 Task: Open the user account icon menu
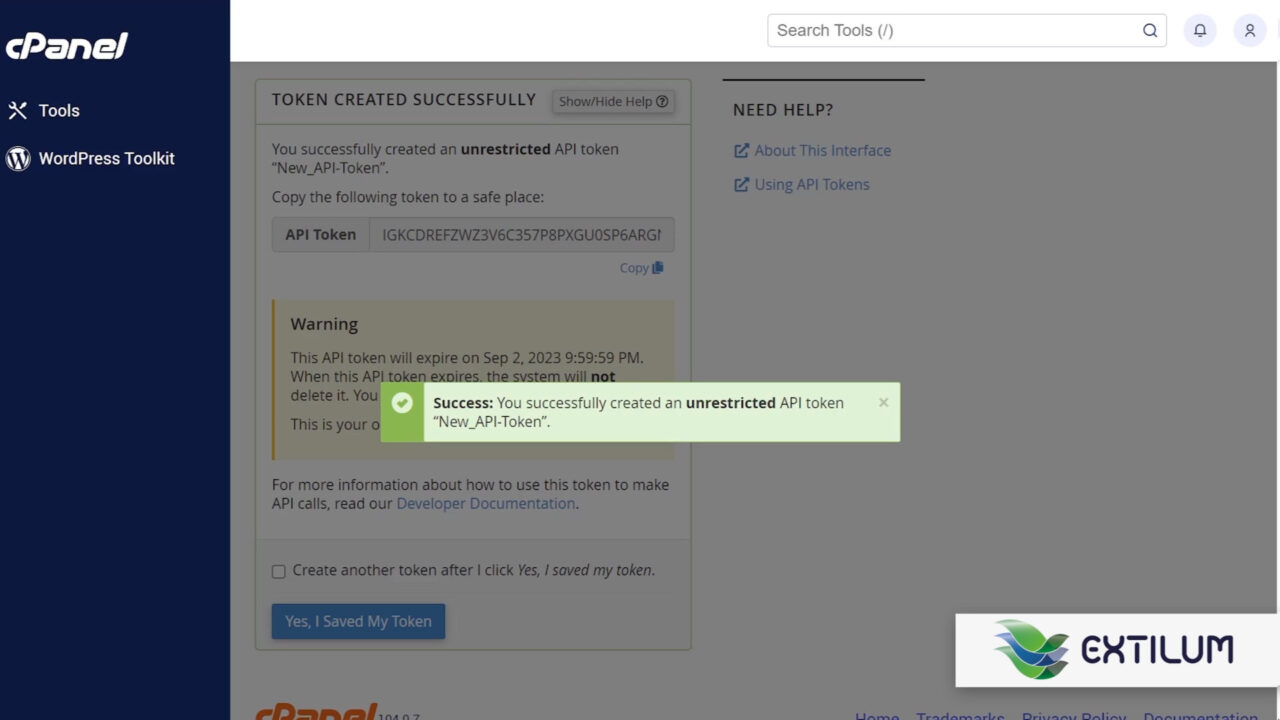[1249, 30]
